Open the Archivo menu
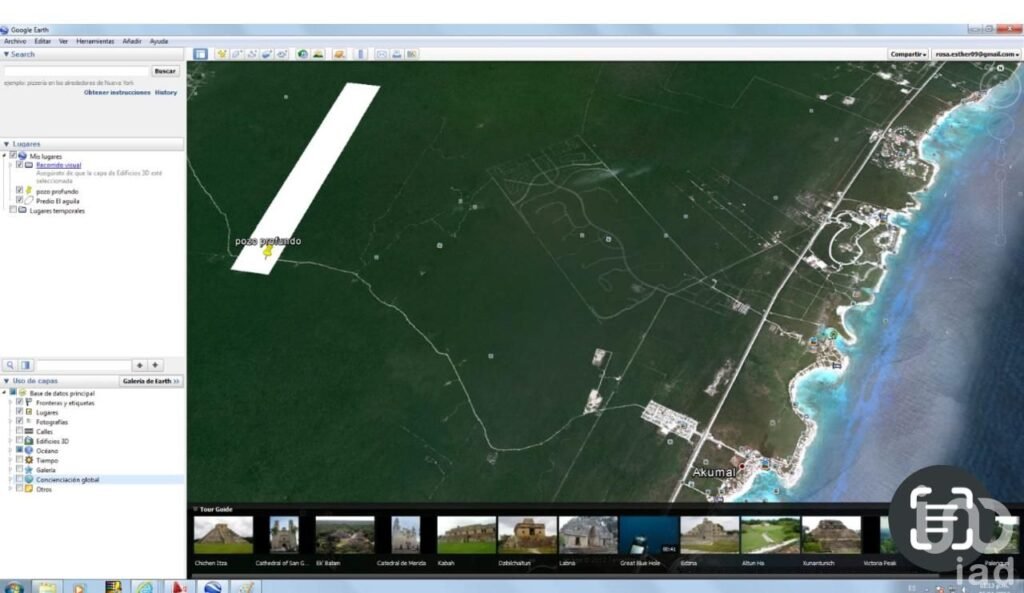The width and height of the screenshot is (1024, 593). 15,41
